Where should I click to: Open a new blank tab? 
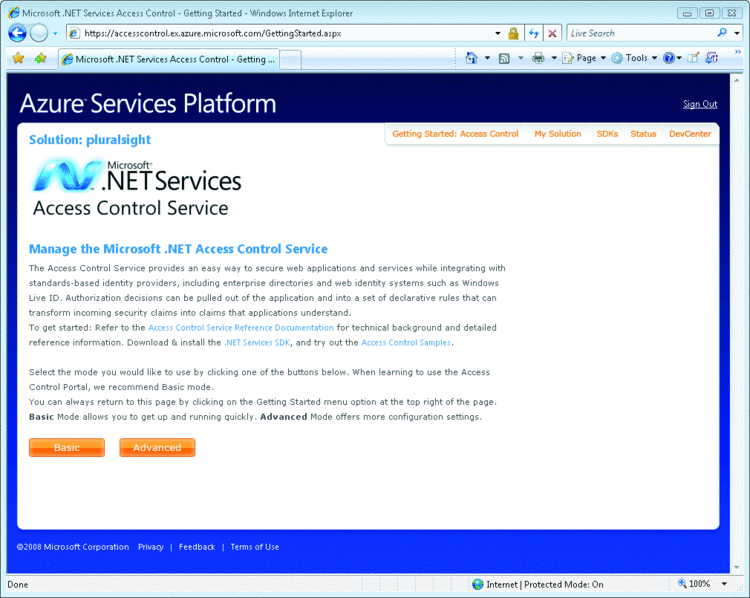290,60
